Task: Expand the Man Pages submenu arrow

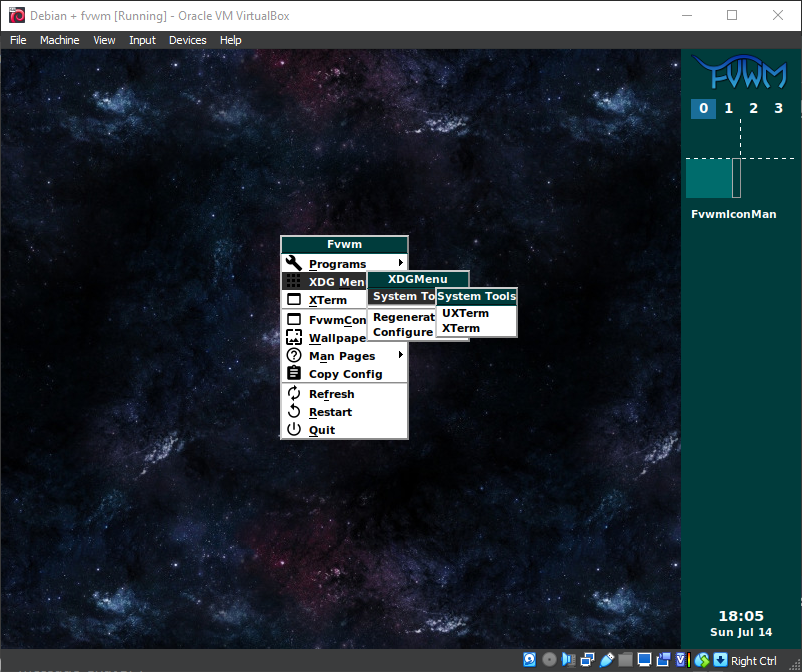Action: pos(400,356)
